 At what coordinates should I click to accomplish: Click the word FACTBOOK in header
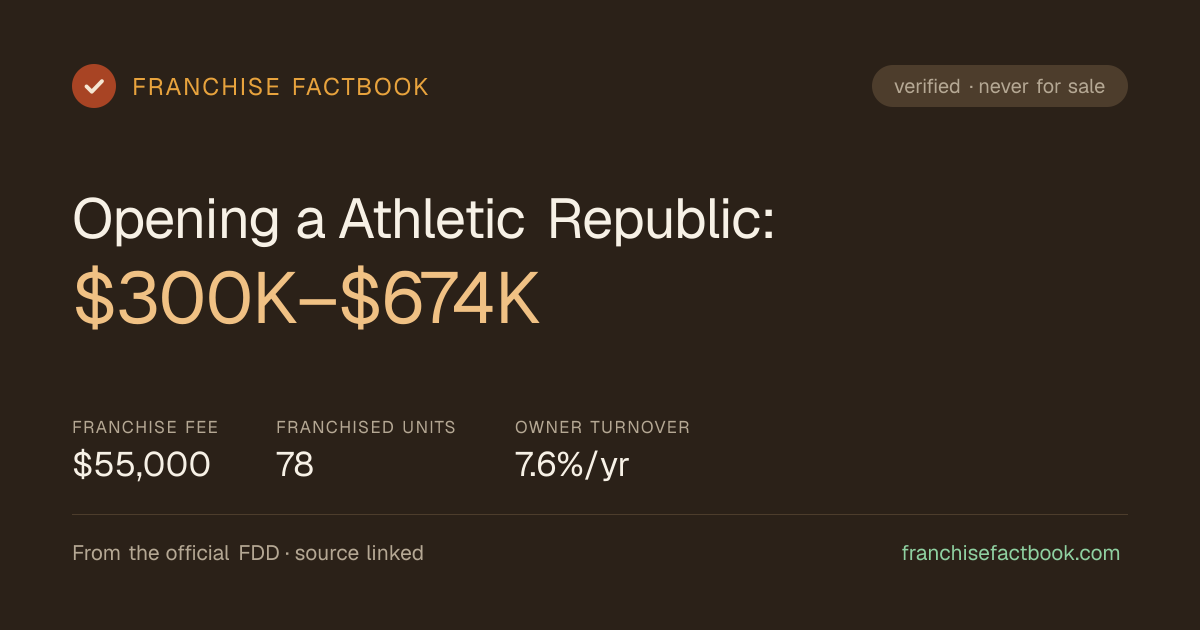[361, 87]
